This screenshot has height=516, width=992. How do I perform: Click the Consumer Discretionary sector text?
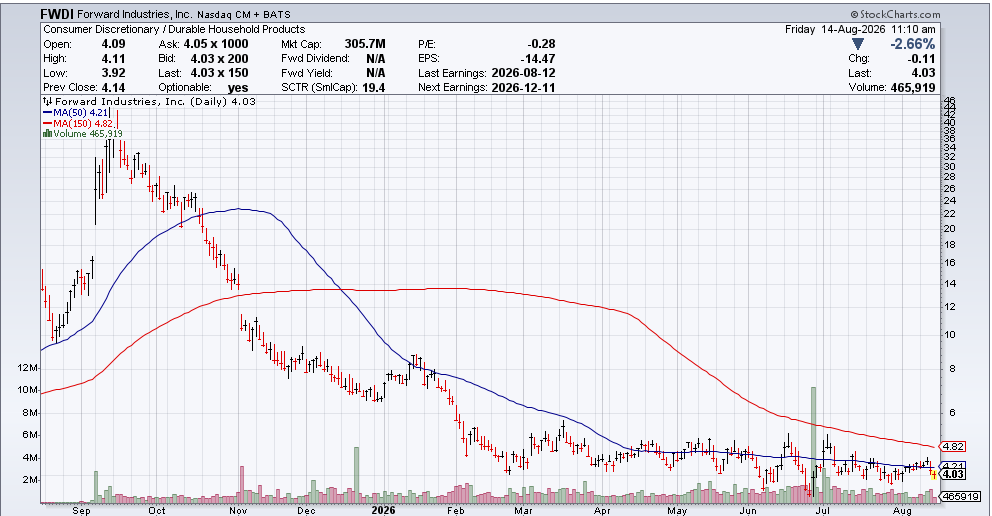(x=101, y=29)
